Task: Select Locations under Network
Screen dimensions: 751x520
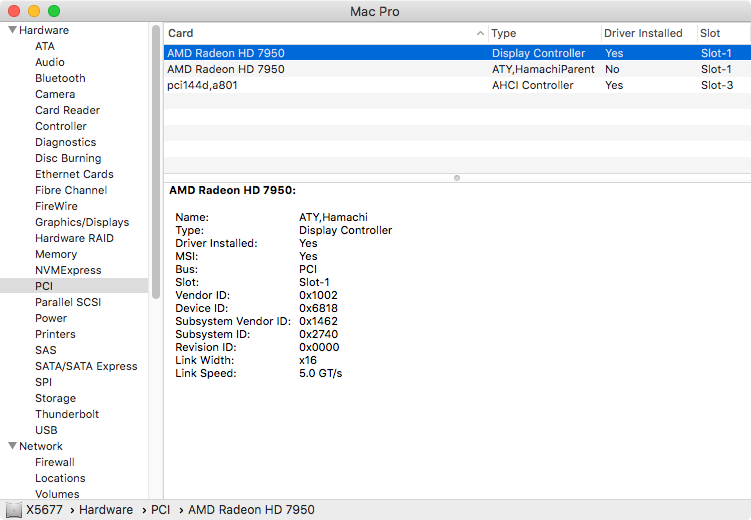Action: pos(60,478)
